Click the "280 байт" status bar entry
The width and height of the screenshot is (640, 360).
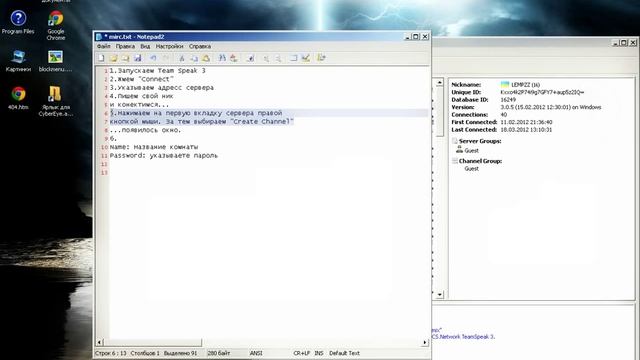[x=219, y=353]
